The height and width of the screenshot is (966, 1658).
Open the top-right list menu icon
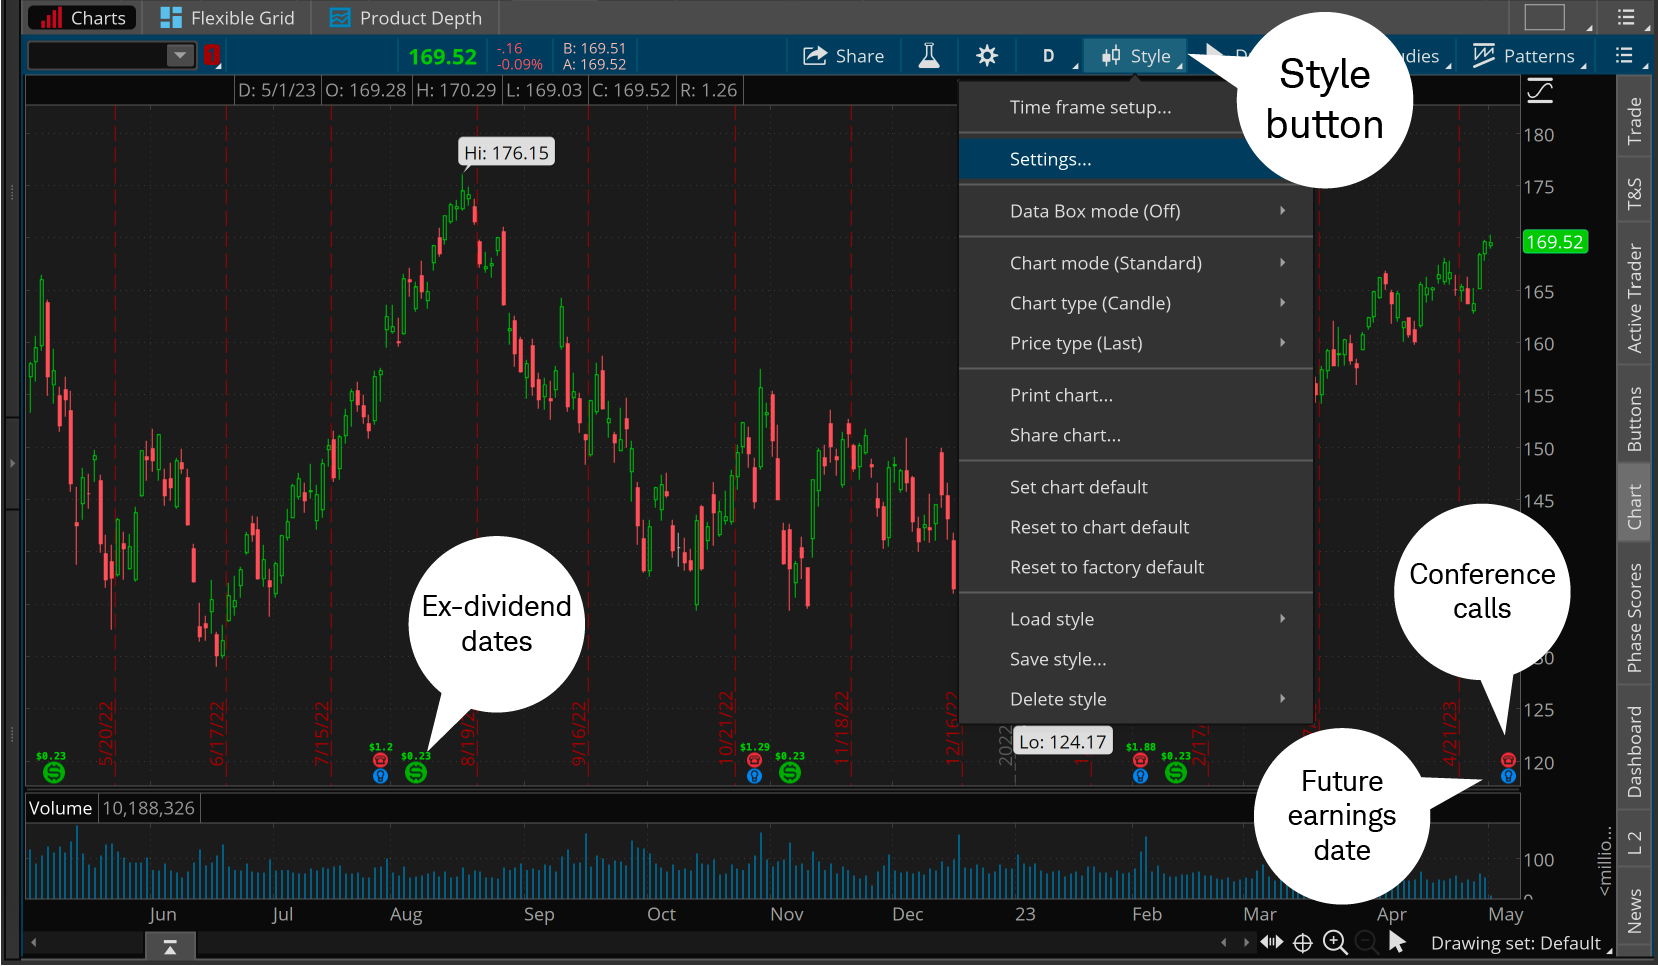(1627, 17)
